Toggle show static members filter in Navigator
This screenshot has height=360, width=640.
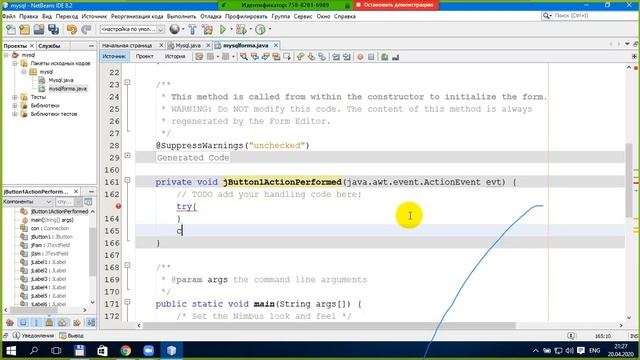pos(36,323)
